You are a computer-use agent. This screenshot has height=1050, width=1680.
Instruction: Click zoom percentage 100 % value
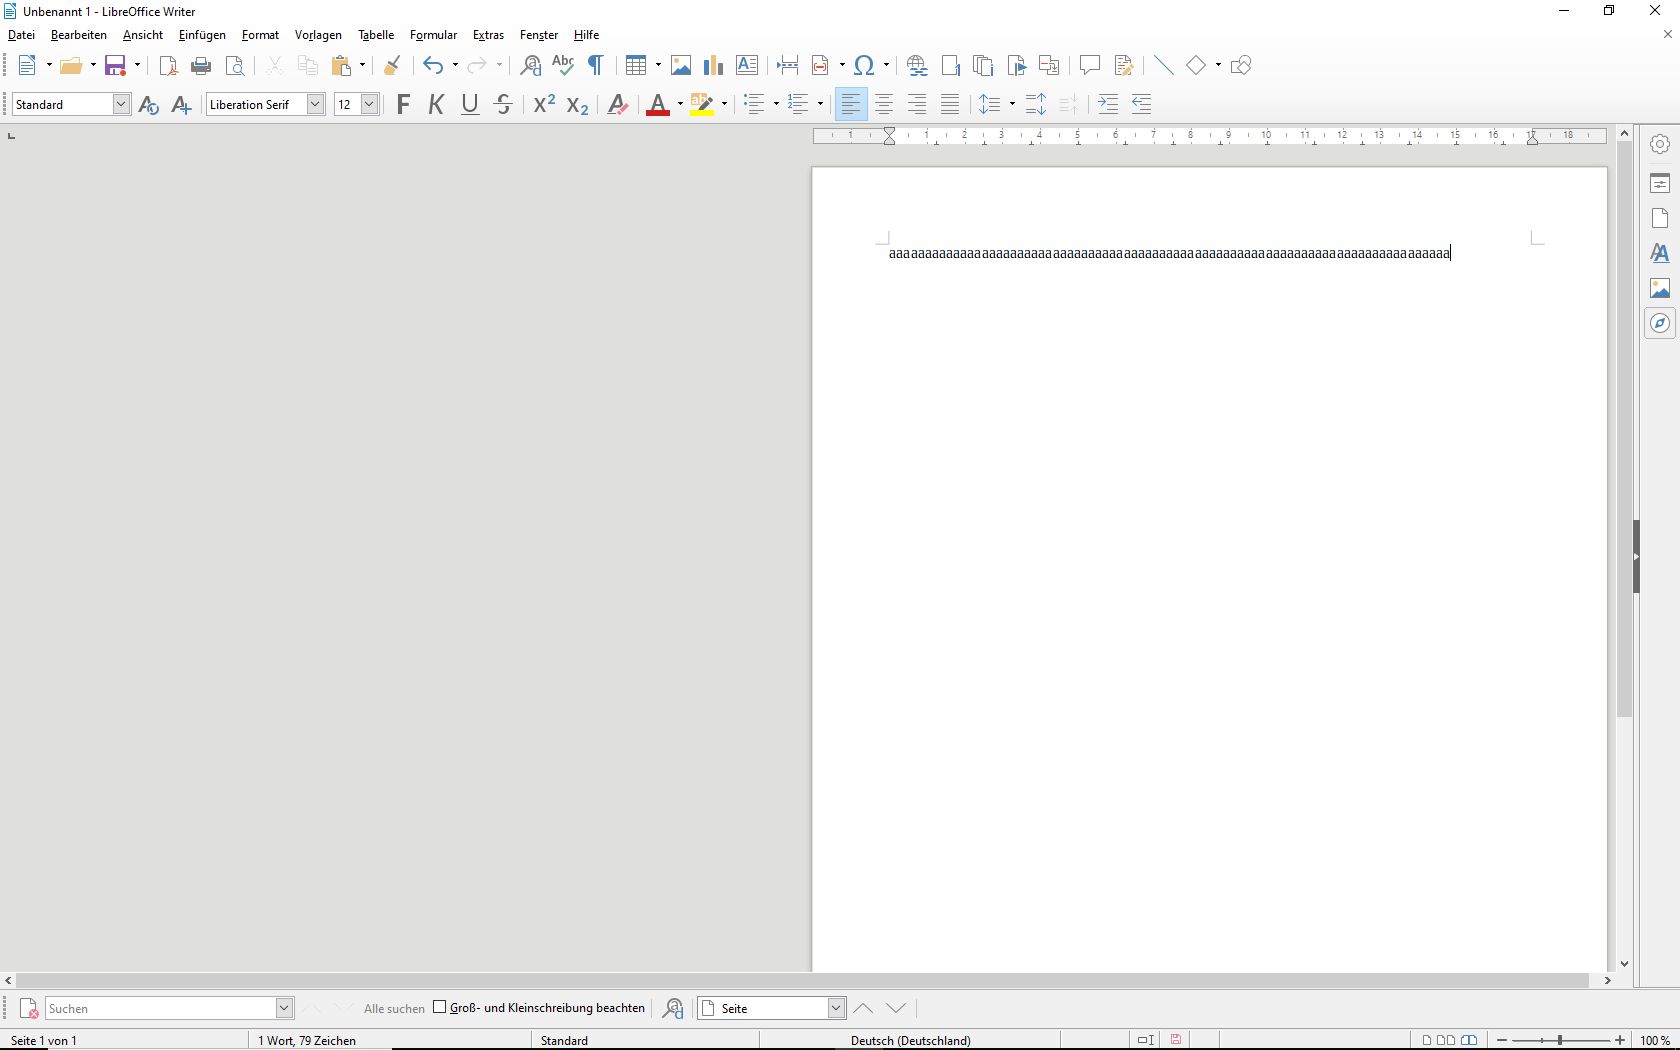click(1656, 1041)
